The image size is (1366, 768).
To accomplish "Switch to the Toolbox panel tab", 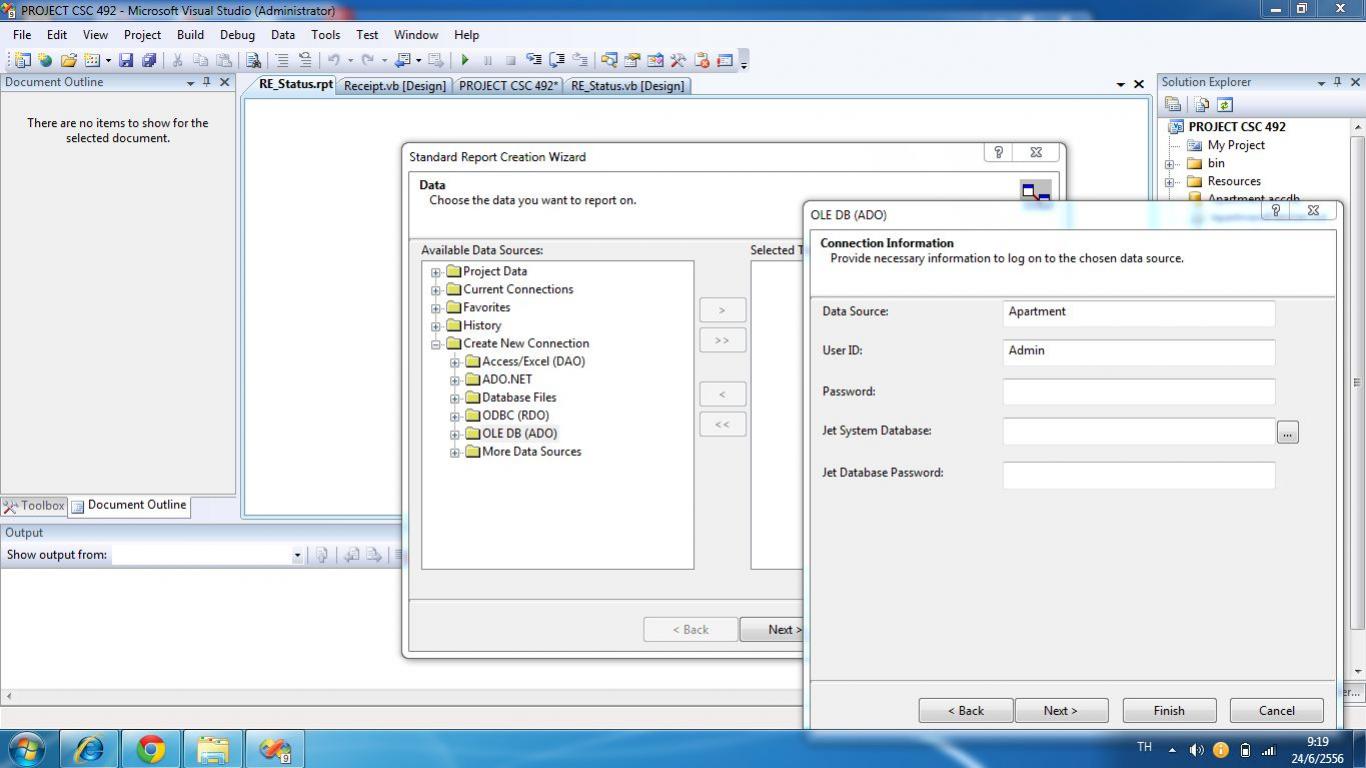I will 34,506.
